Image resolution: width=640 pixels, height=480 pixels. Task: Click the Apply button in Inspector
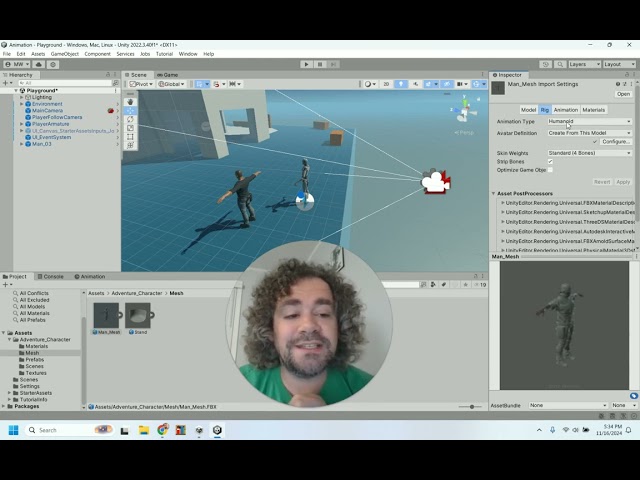[623, 182]
